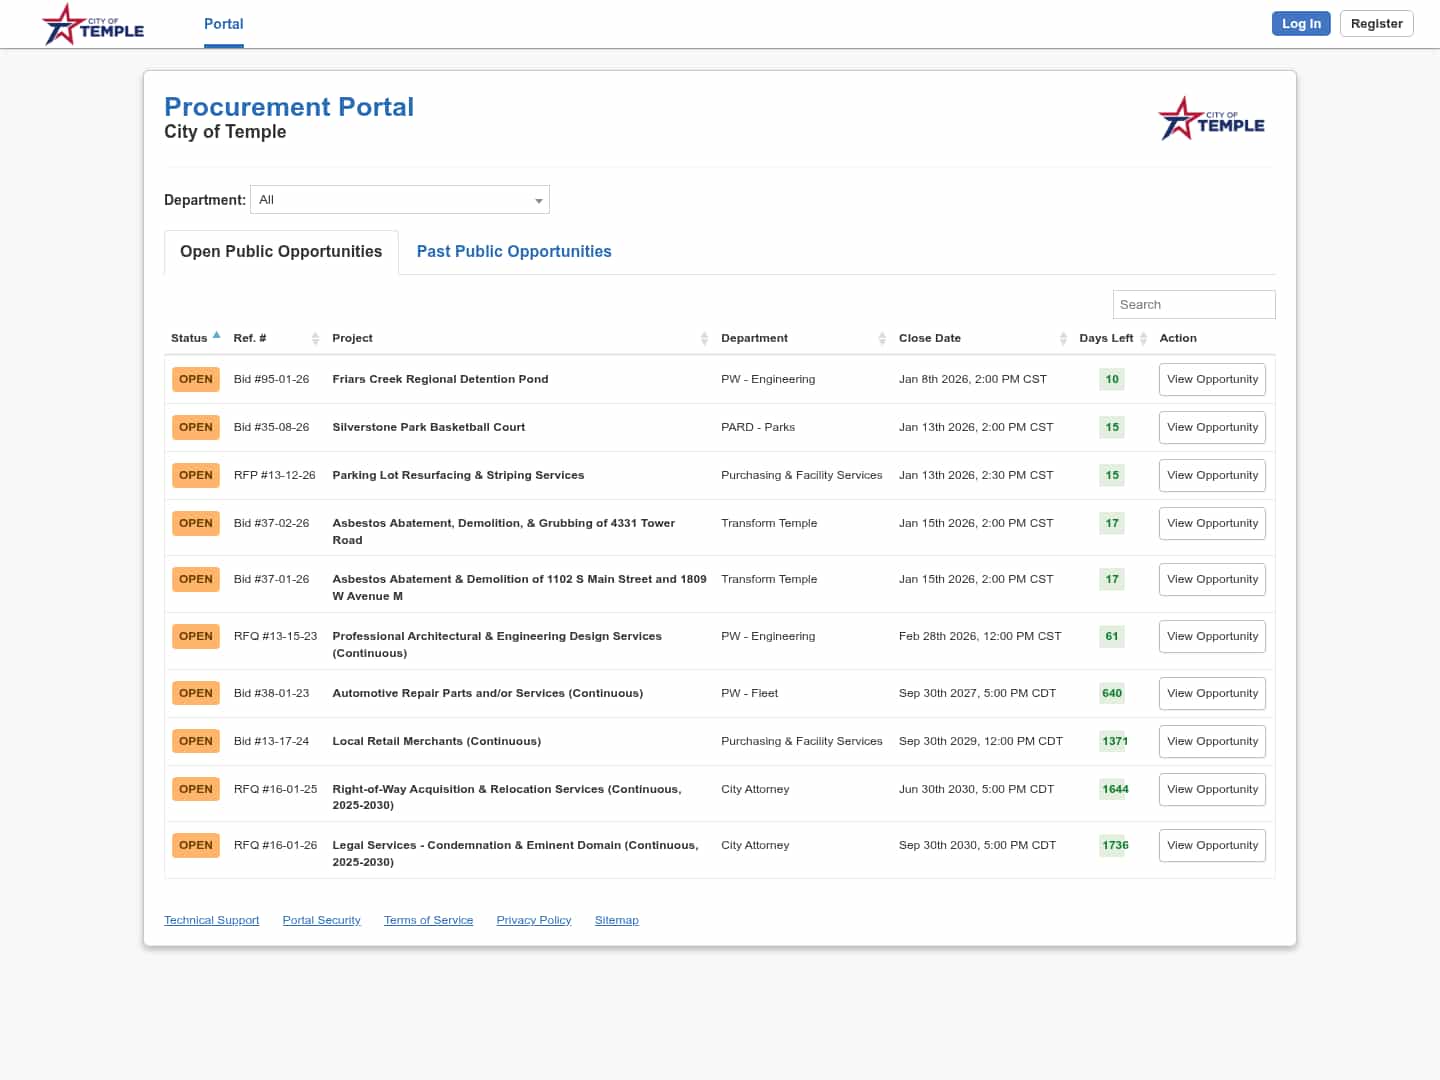The width and height of the screenshot is (1440, 1080).
Task: Sort by Department column sort arrows
Action: (x=882, y=339)
